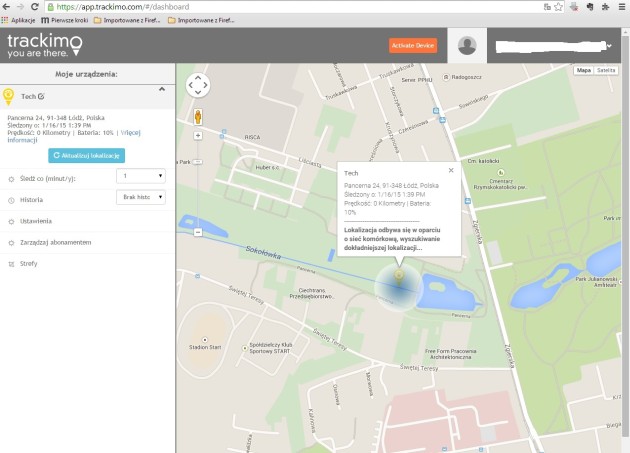The width and height of the screenshot is (630, 453).
Task: Click the yellow device marker on the map
Action: pos(399,272)
